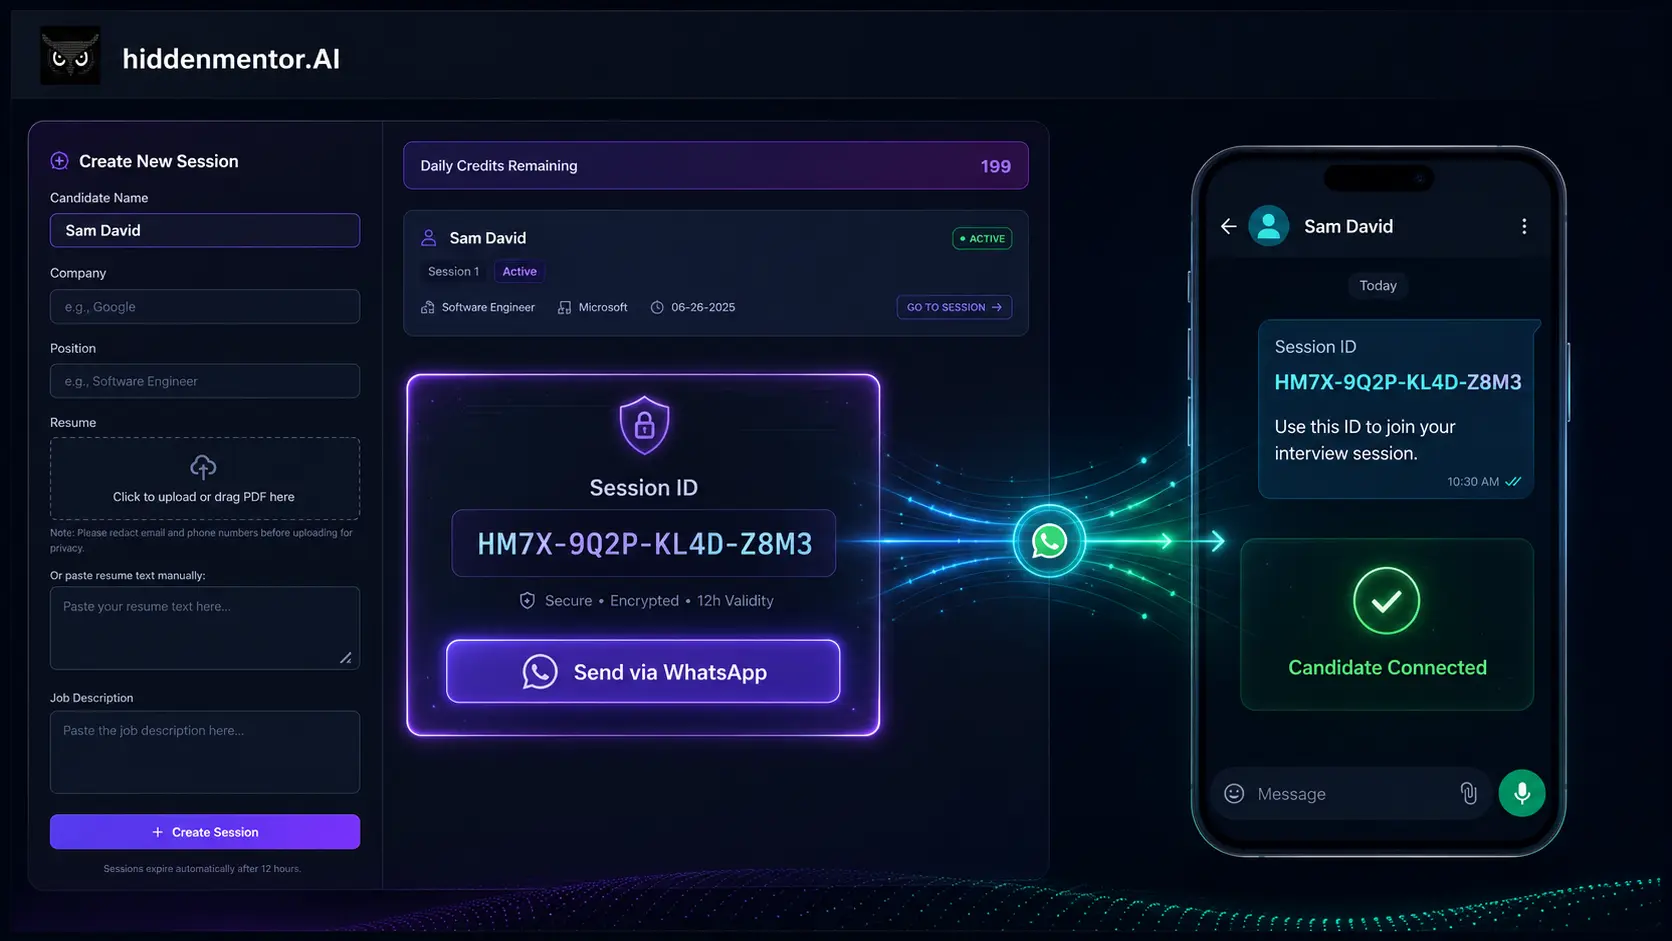Click the plus icon beside Create New Session
This screenshot has width=1672, height=941.
coord(60,161)
